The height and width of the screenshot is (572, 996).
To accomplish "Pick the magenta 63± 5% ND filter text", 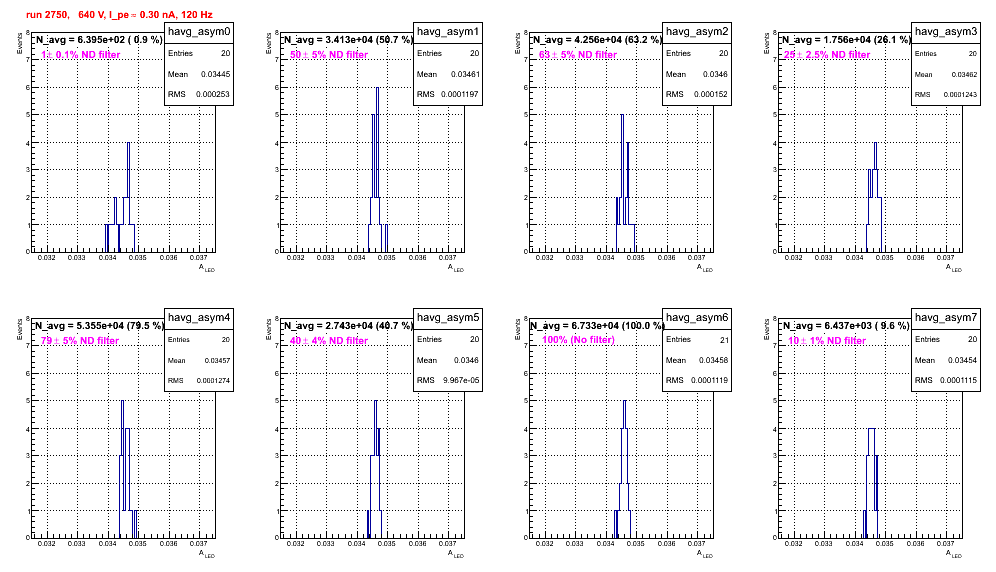I will point(578,55).
